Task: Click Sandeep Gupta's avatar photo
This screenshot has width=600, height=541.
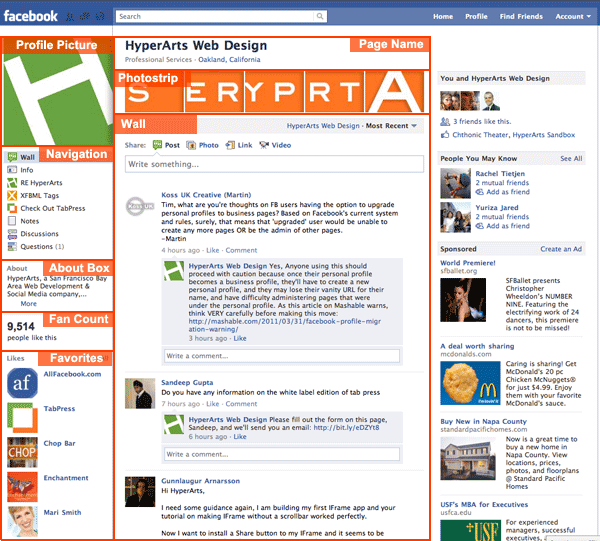Action: pos(140,394)
